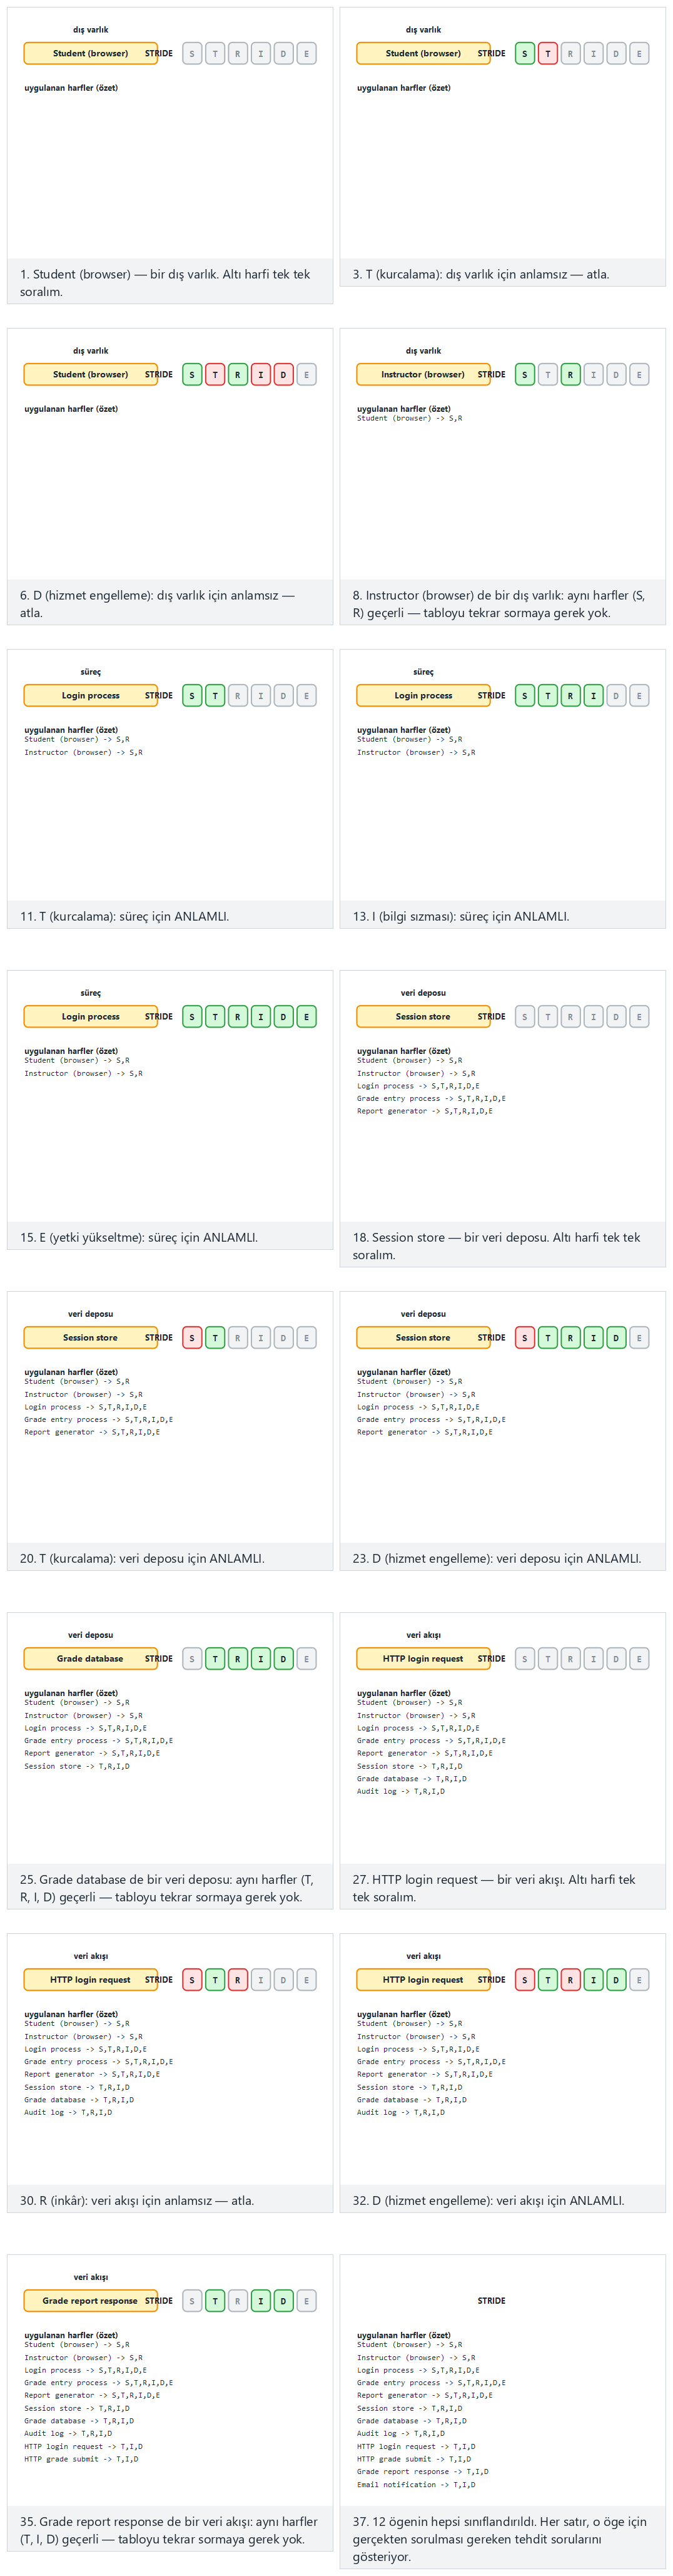Viewport: 673px width, 2576px height.
Task: Click green D box in step 32 HTTP login request
Action: [x=616, y=1979]
